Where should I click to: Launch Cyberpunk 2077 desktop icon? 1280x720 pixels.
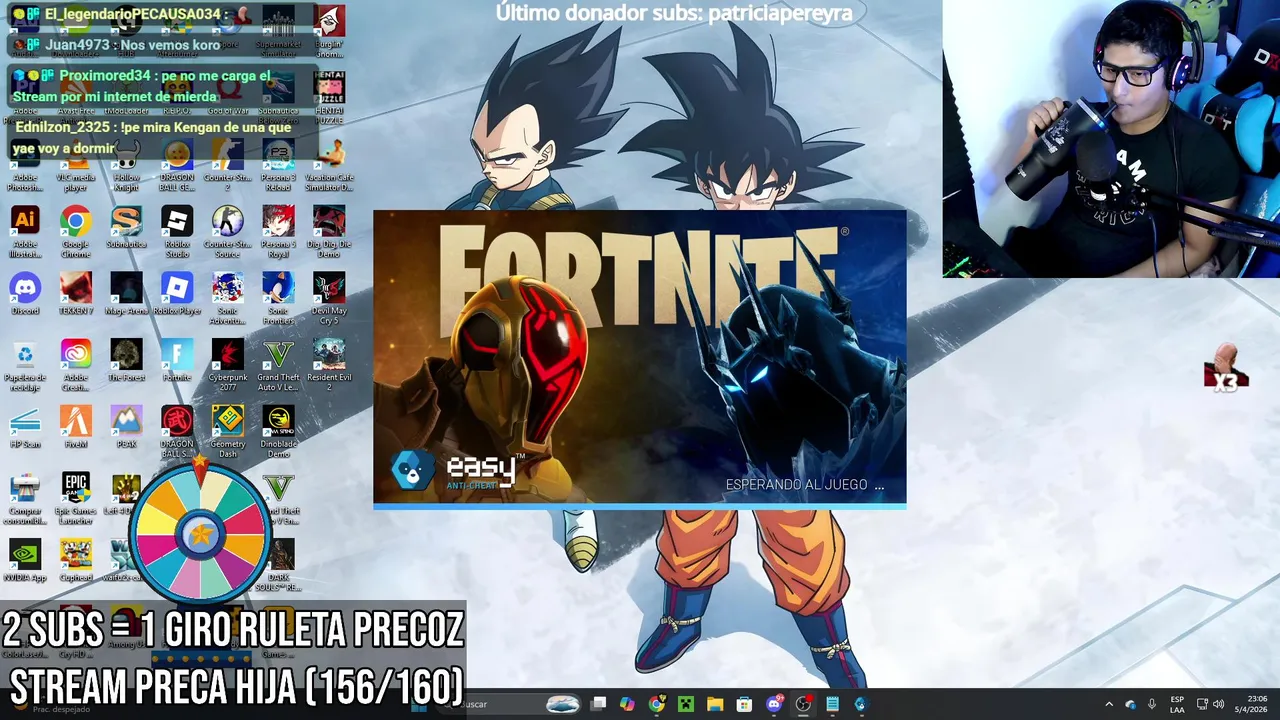227,365
